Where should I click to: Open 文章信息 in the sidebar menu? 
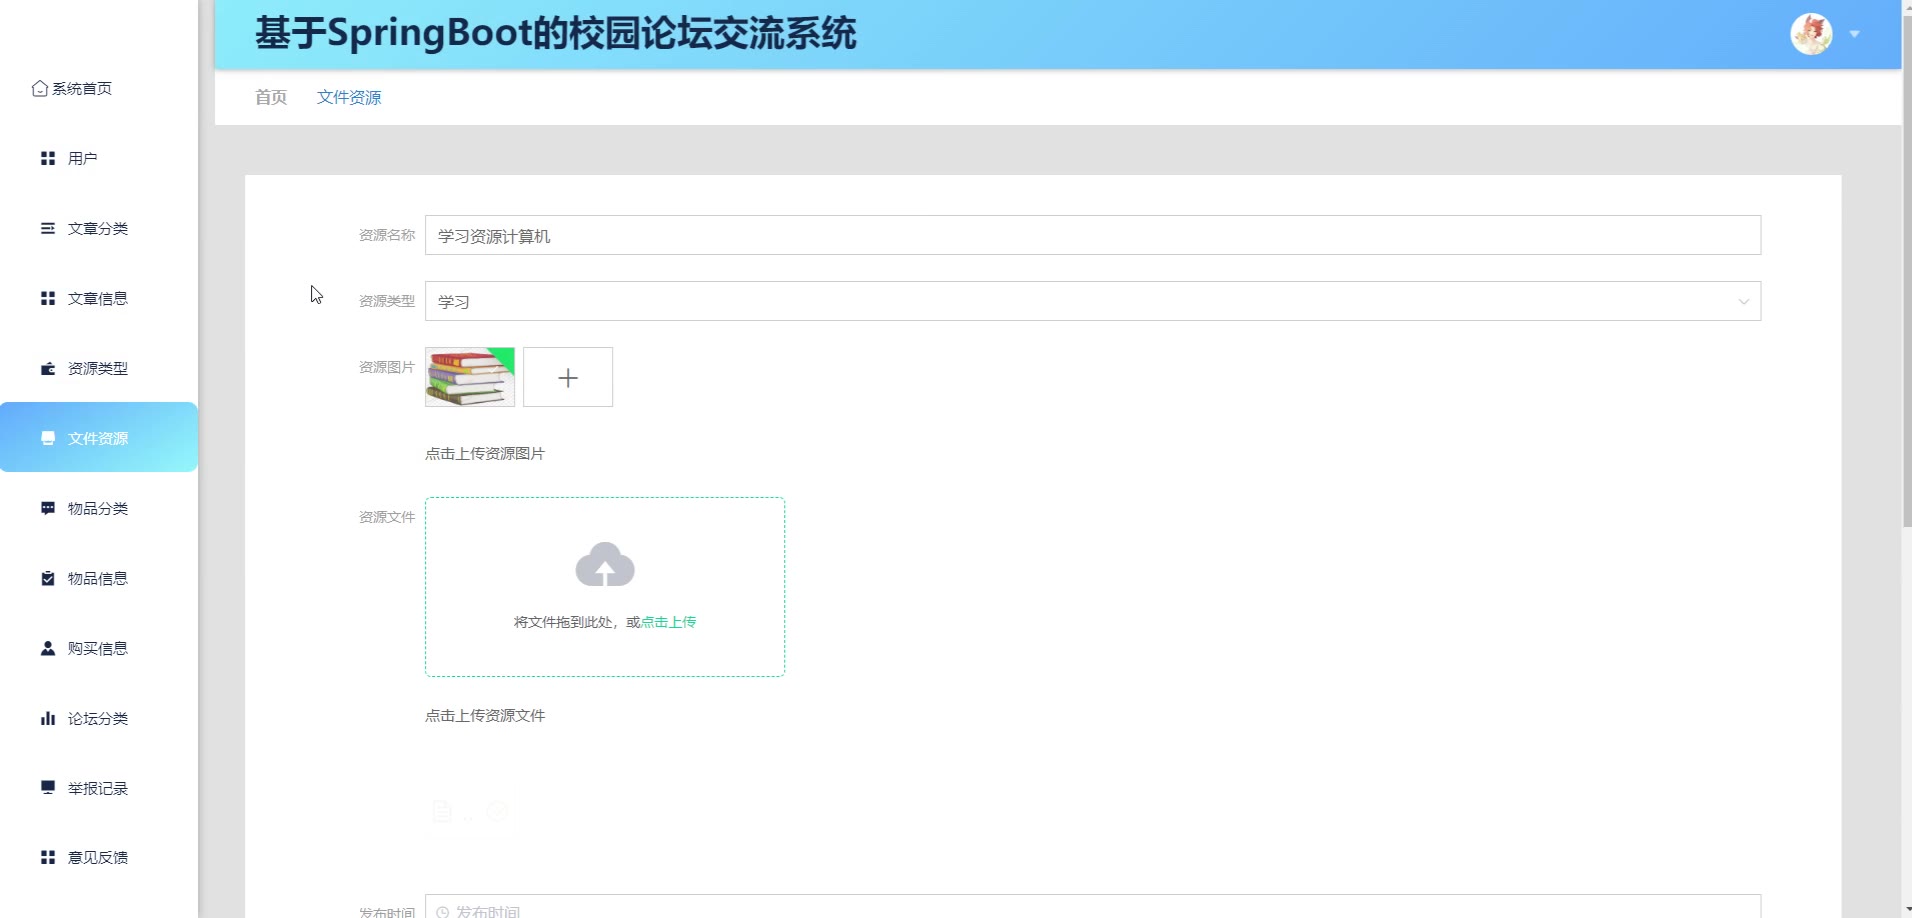[x=97, y=299]
